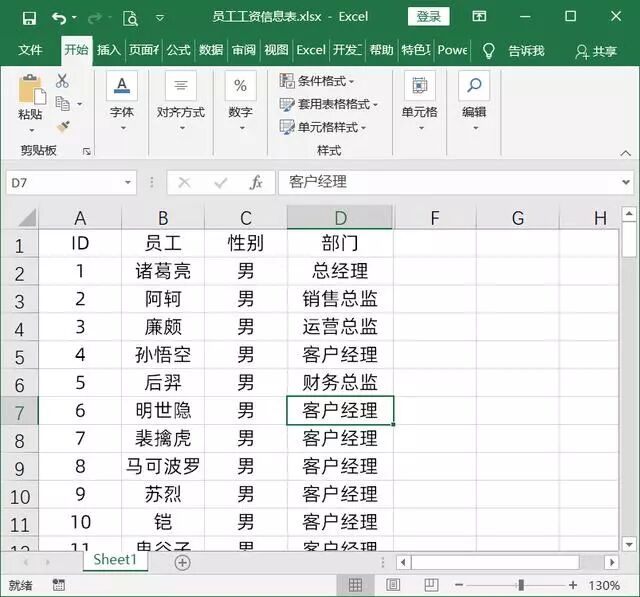The image size is (640, 597).
Task: Select cell containing 马可波罗
Action: tap(163, 466)
